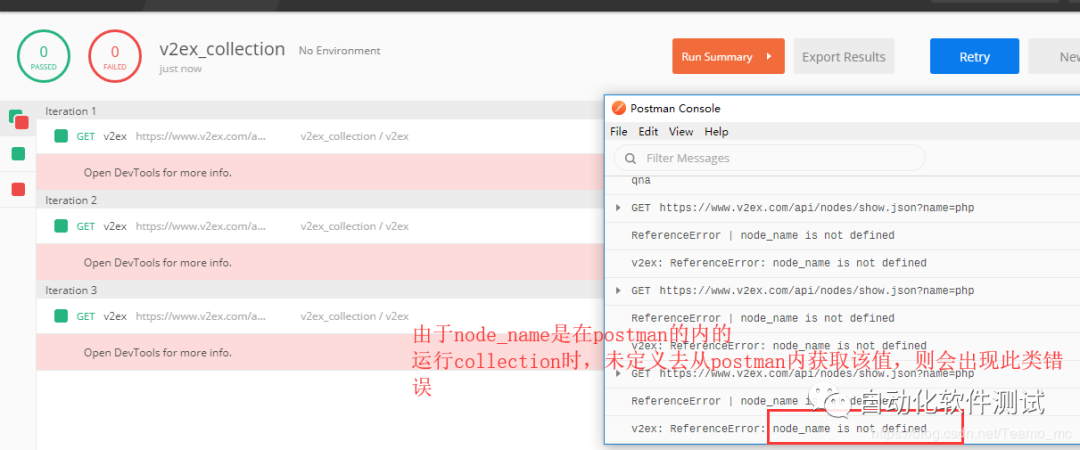Expand the second GET show.json?name=php console entry
Viewport: 1080px width, 450px height.
pyautogui.click(x=618, y=291)
